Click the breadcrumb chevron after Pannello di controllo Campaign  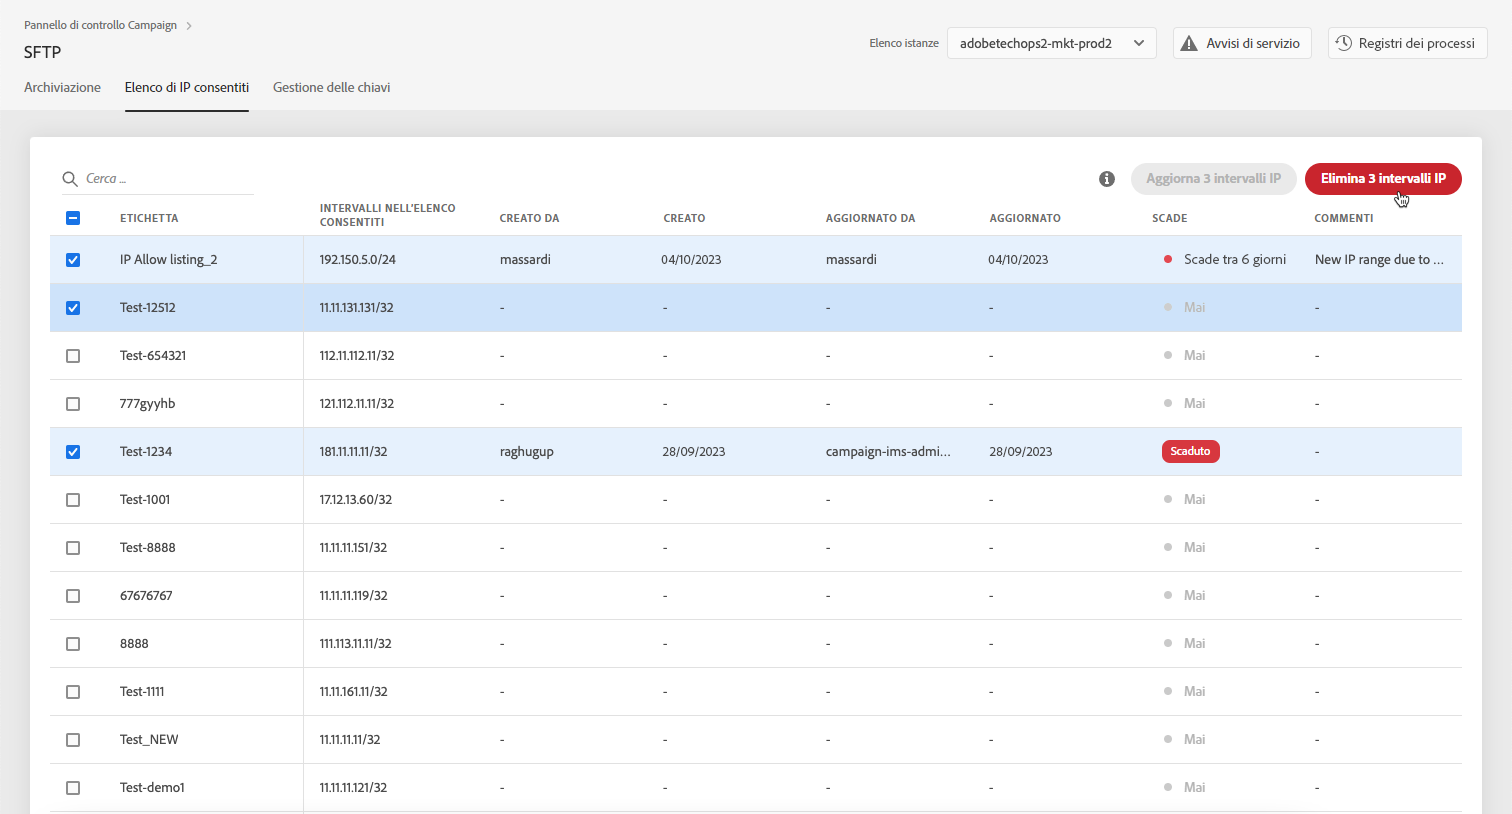point(189,26)
